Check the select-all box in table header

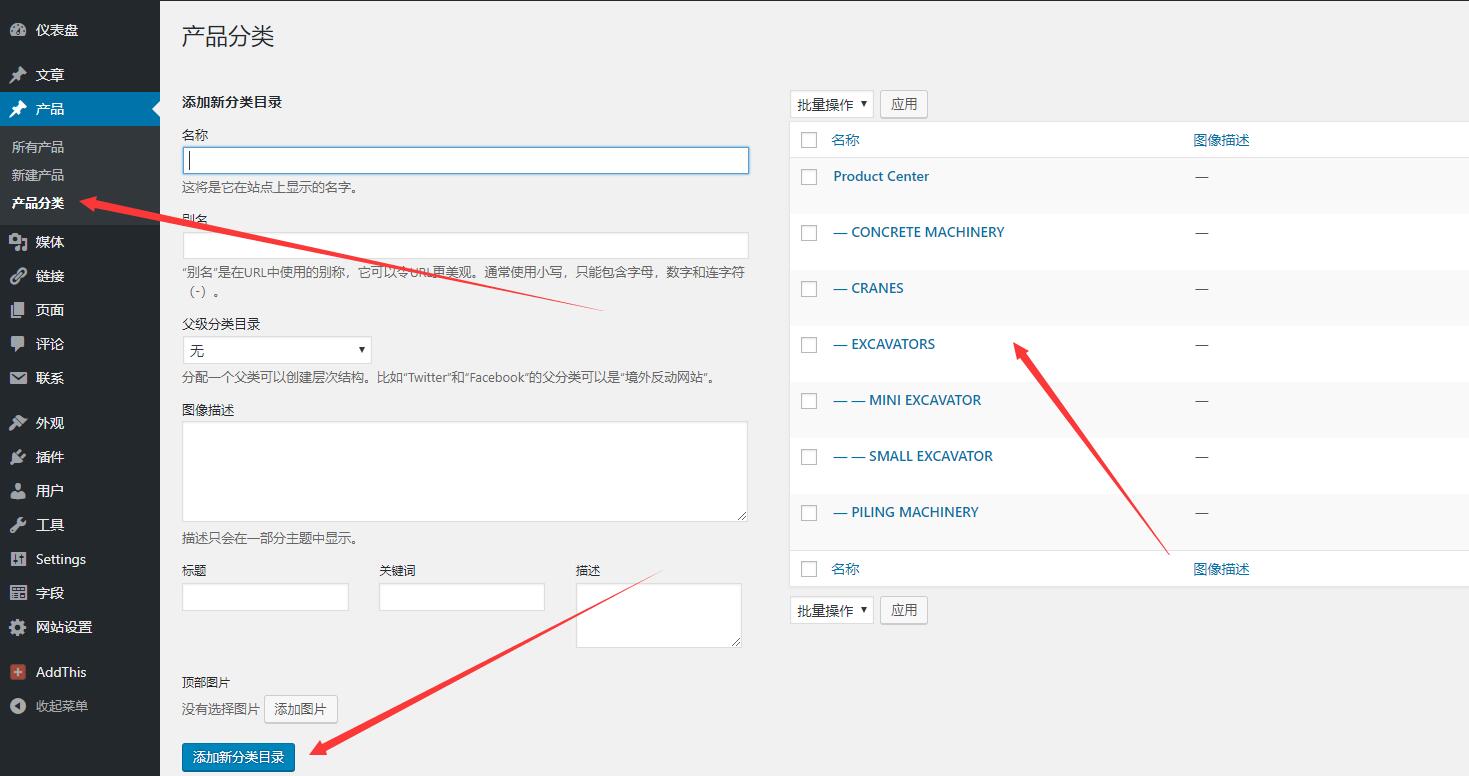coord(810,140)
